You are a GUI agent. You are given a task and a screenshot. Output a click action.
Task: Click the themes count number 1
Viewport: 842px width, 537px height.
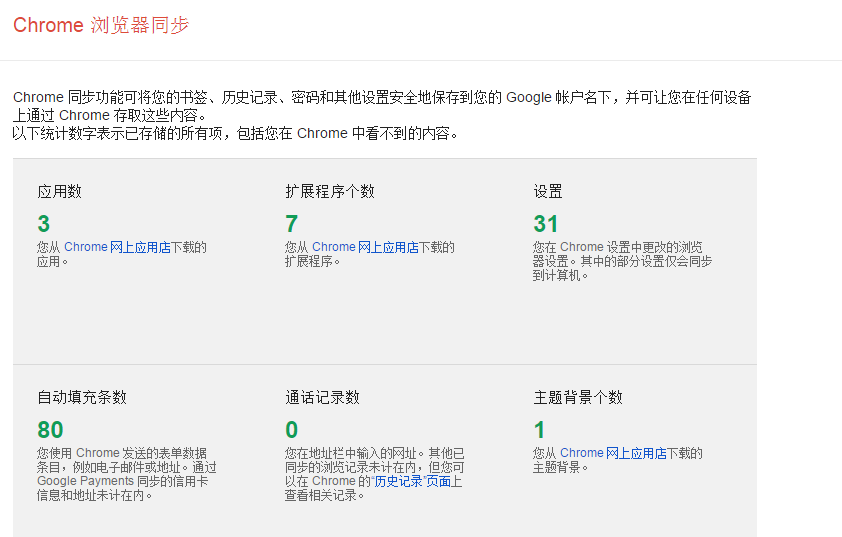coord(540,430)
